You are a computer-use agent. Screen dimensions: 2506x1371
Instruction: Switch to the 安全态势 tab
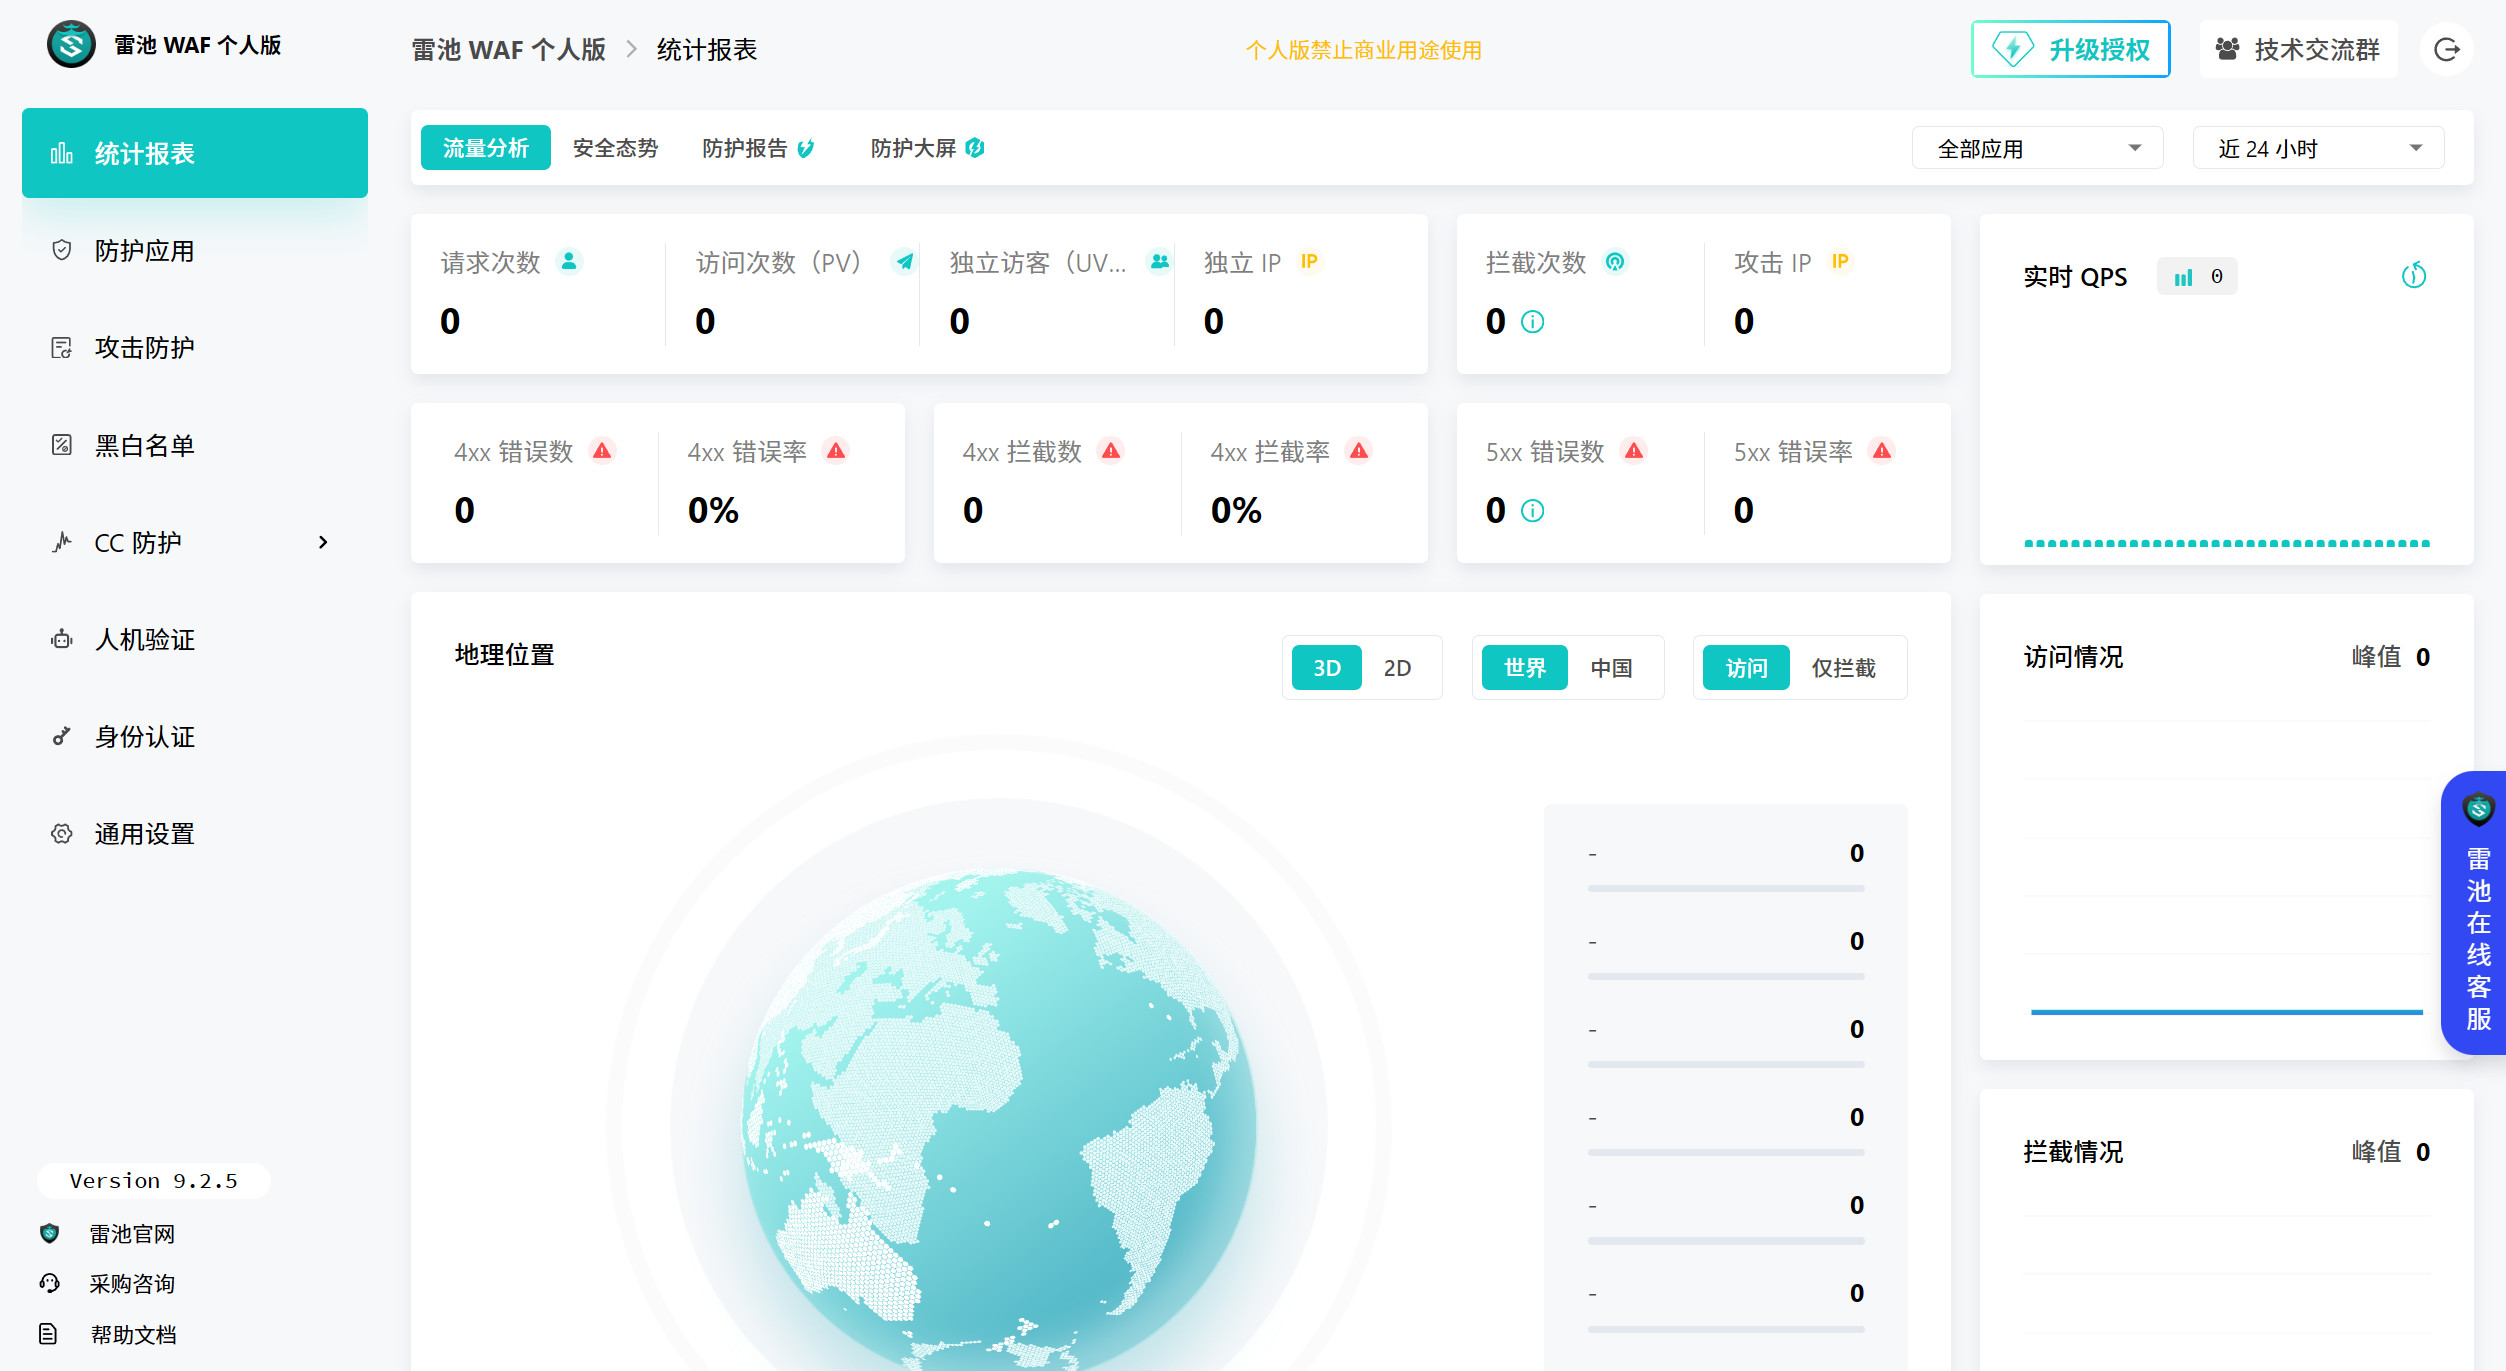(x=613, y=147)
